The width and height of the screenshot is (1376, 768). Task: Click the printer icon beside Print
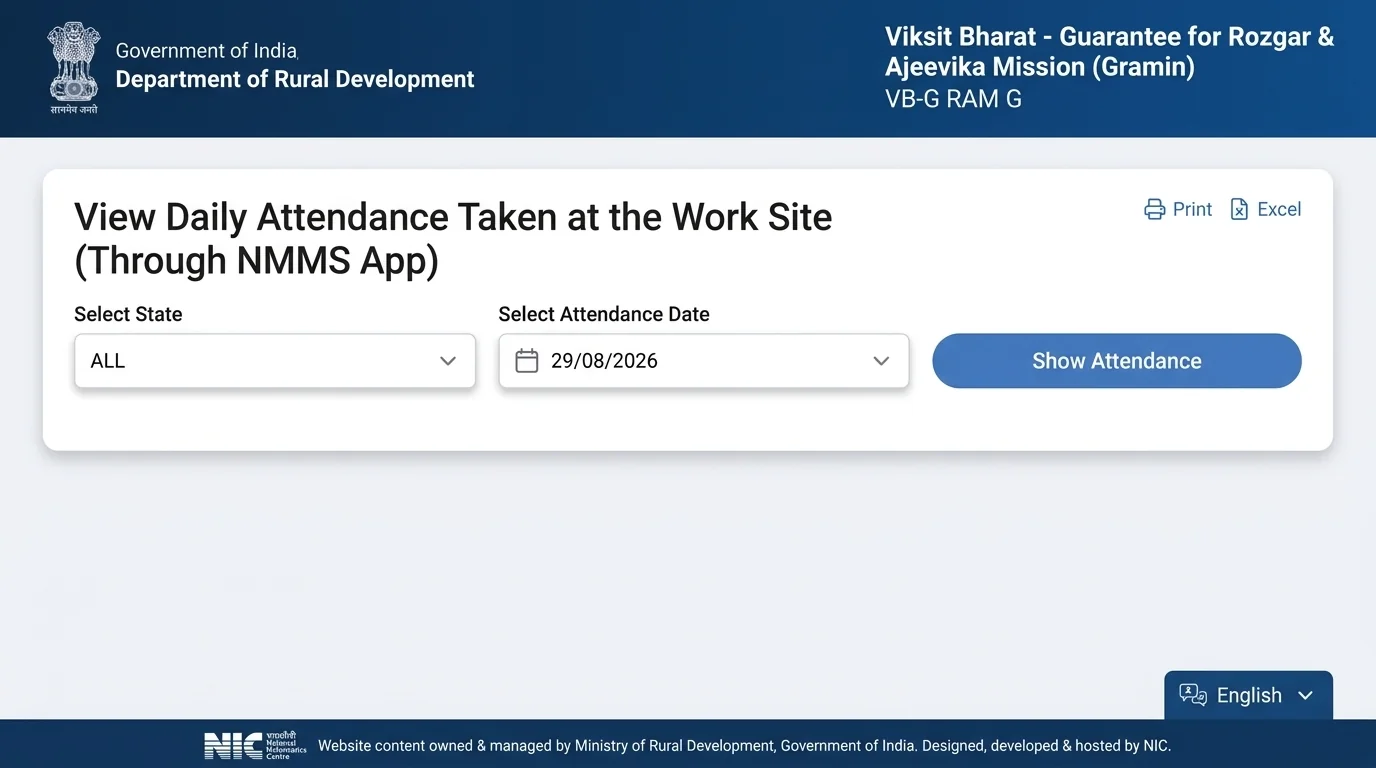click(x=1155, y=209)
